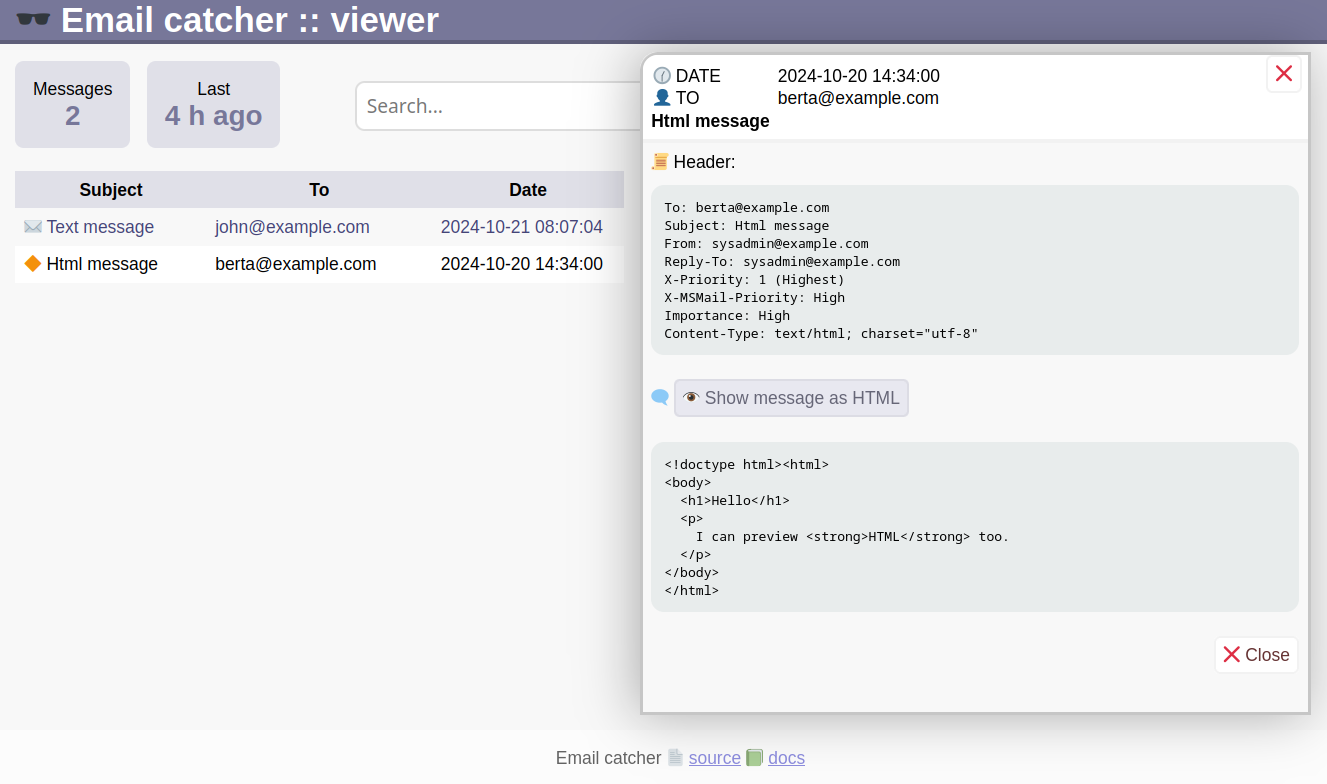Screen dimensions: 1327x784
Task: Click the clock icon next to DATE
Action: click(x=662, y=76)
